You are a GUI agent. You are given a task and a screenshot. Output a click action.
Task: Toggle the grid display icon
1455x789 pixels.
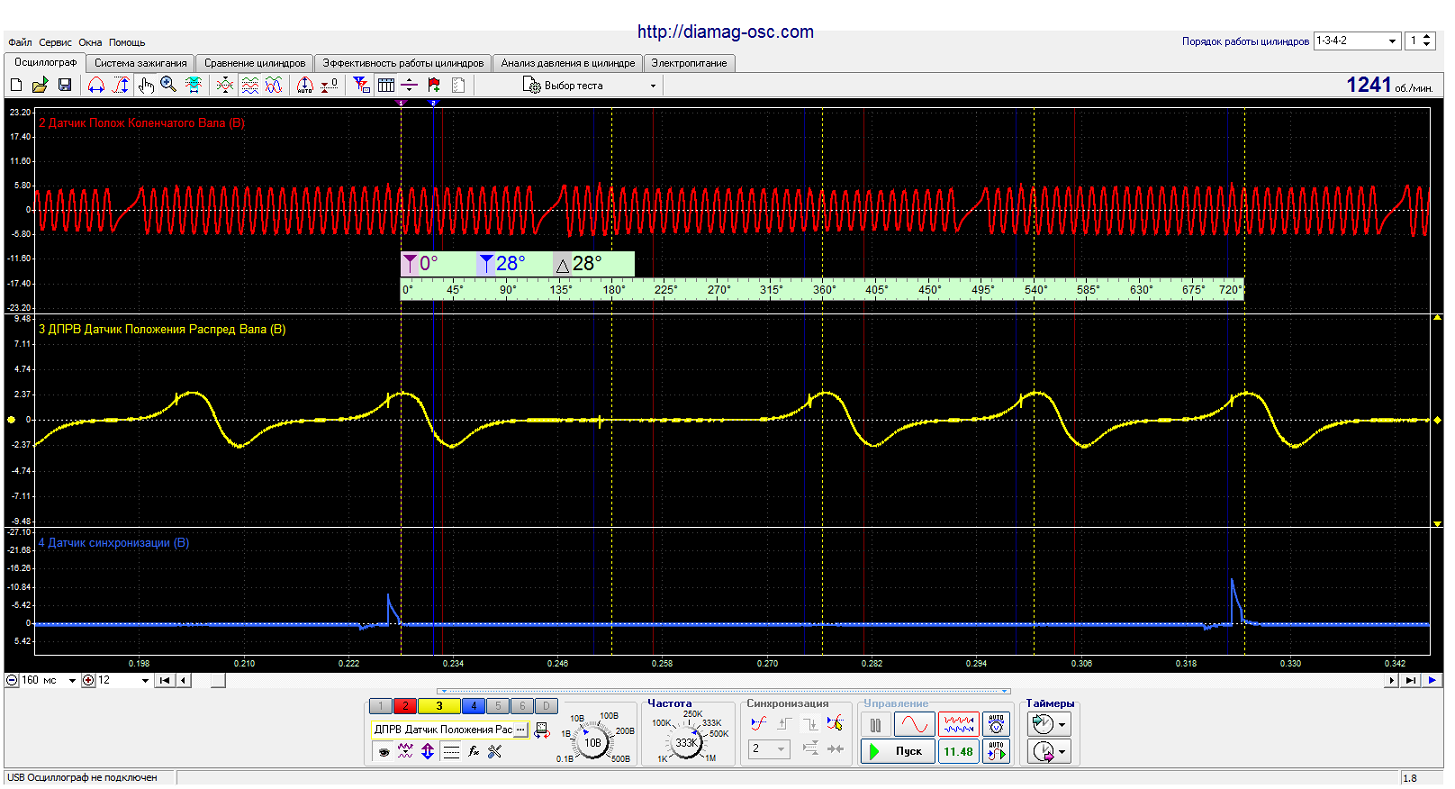click(x=386, y=85)
